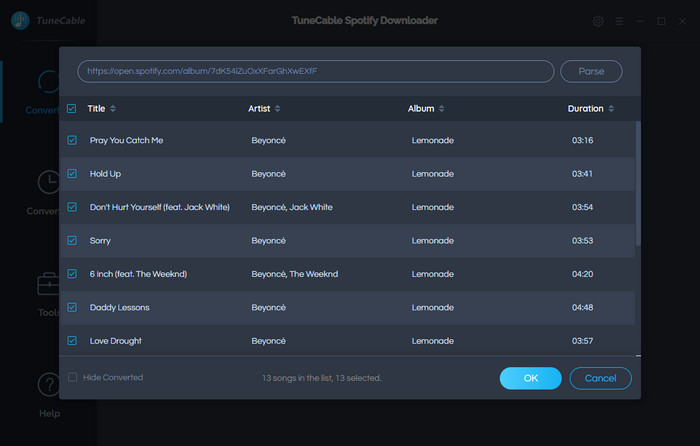Select title 'Daddy Lessons'
The image size is (700, 446).
coord(120,307)
